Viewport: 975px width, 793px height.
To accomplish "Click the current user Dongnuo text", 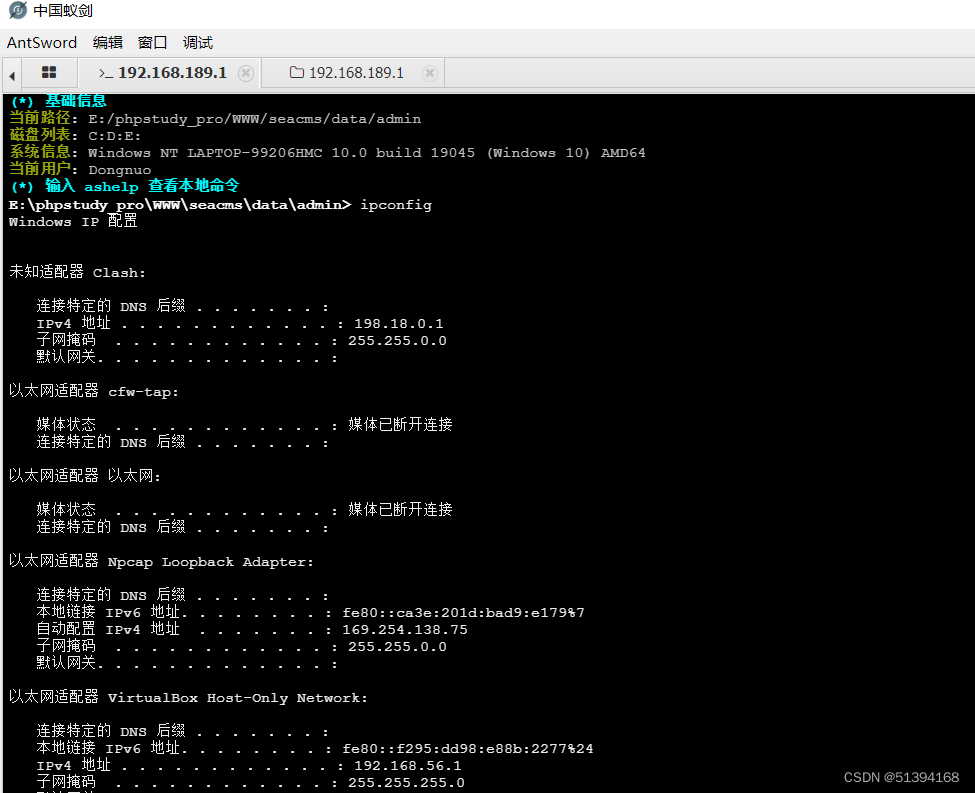I will 119,170.
